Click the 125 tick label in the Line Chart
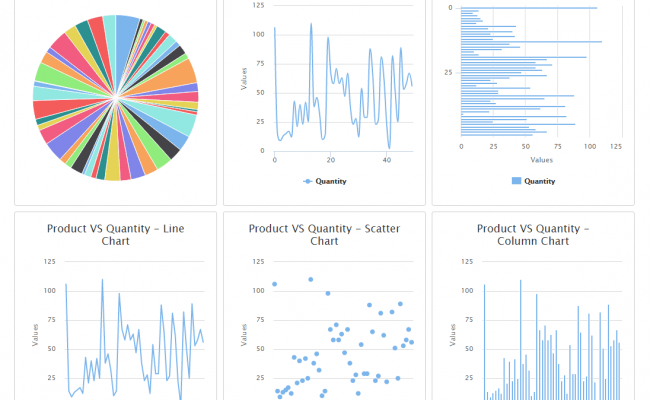This screenshot has height=400, width=650. point(49,261)
